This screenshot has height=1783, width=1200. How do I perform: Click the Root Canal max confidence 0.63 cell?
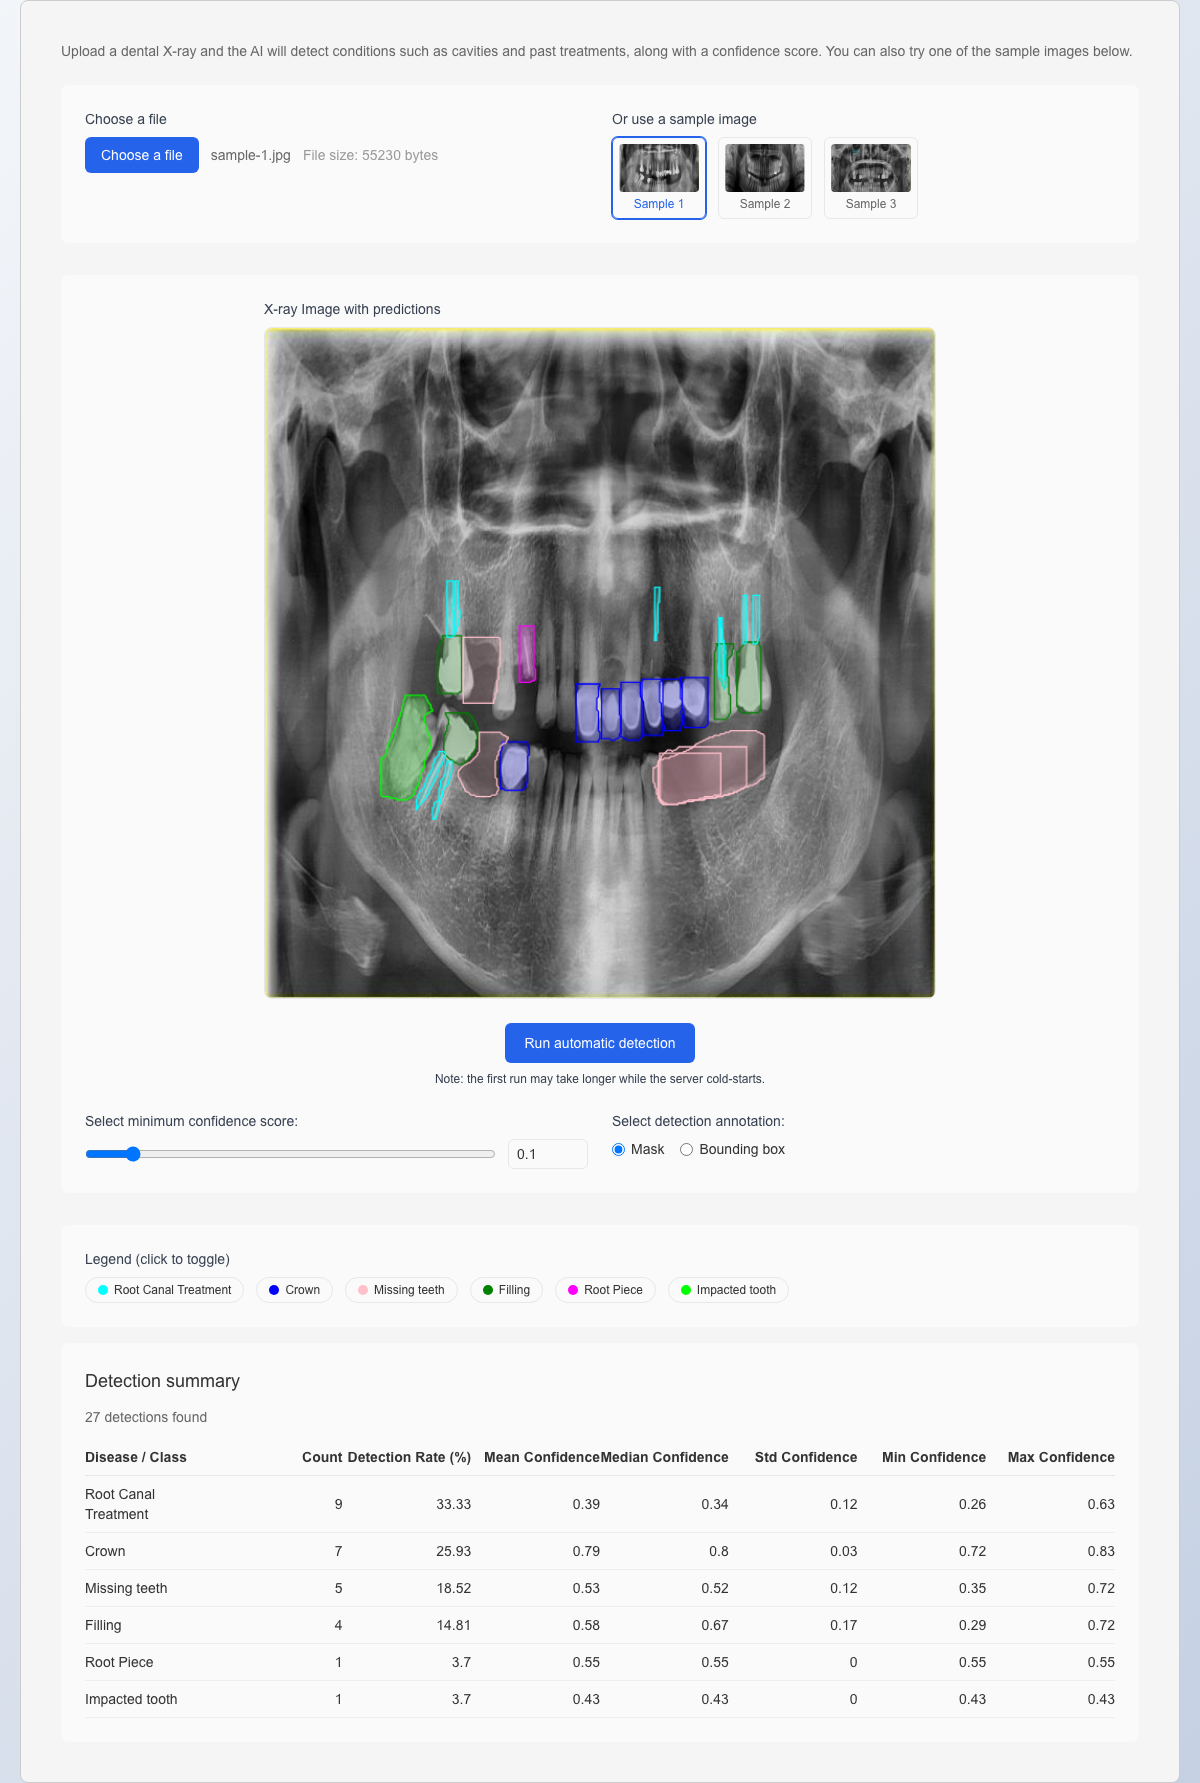coord(1101,1504)
